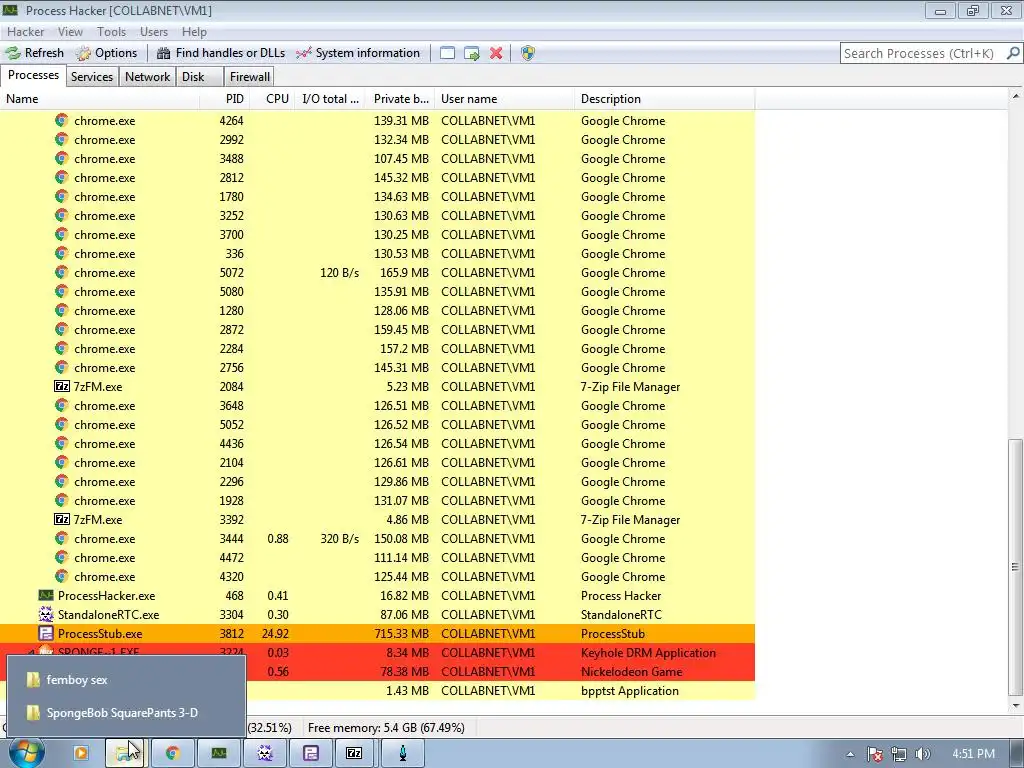Click the volume speaker tray icon
This screenshot has width=1024, height=768.
pos(922,754)
